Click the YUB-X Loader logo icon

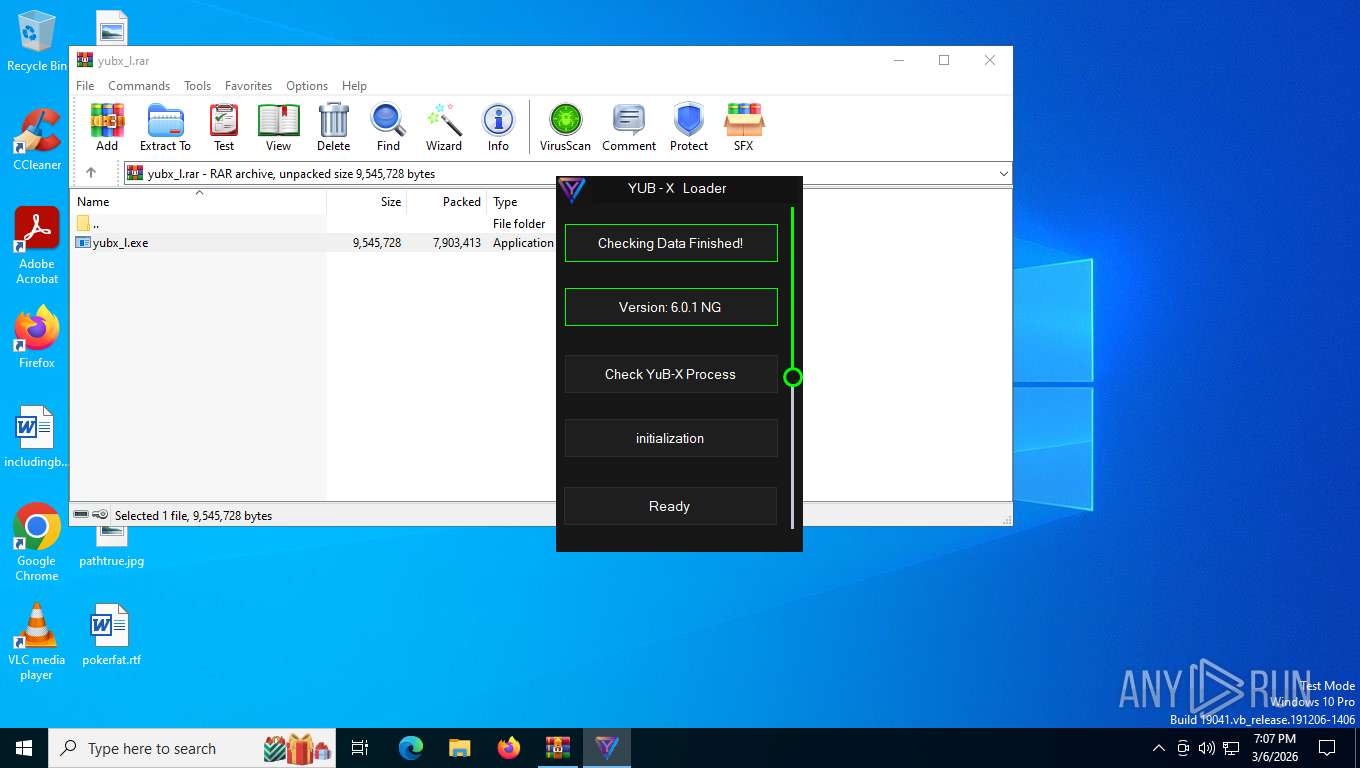point(572,189)
